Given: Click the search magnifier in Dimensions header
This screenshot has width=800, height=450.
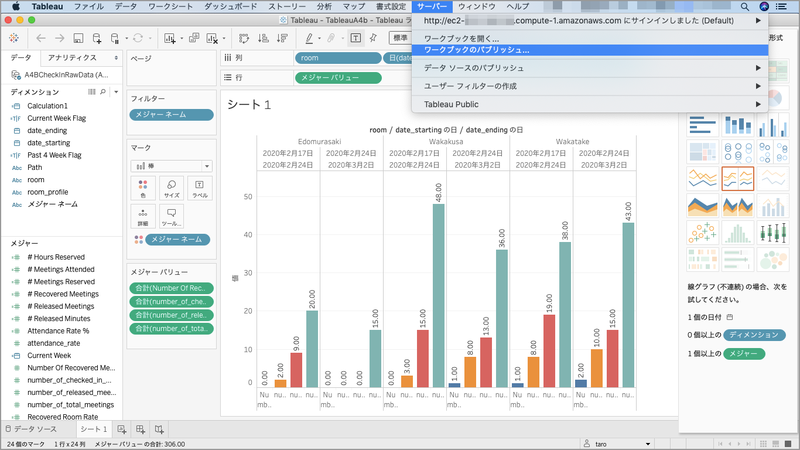Looking at the screenshot, I should [x=103, y=92].
